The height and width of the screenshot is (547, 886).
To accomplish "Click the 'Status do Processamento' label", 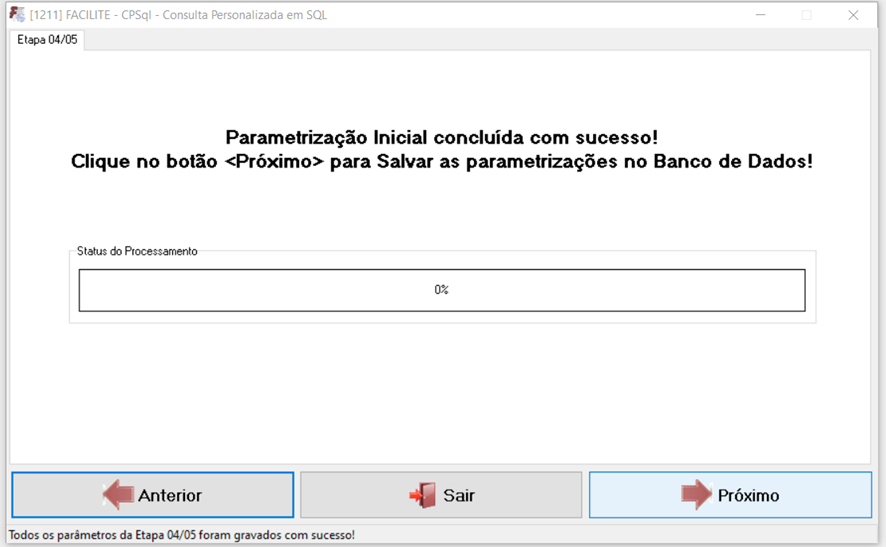I will [x=137, y=251].
